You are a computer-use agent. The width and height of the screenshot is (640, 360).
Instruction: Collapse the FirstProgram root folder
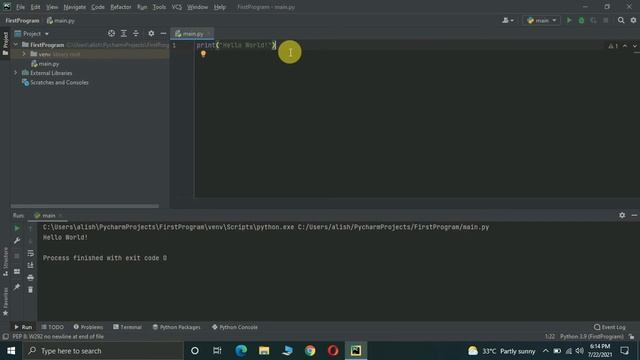click(16, 44)
